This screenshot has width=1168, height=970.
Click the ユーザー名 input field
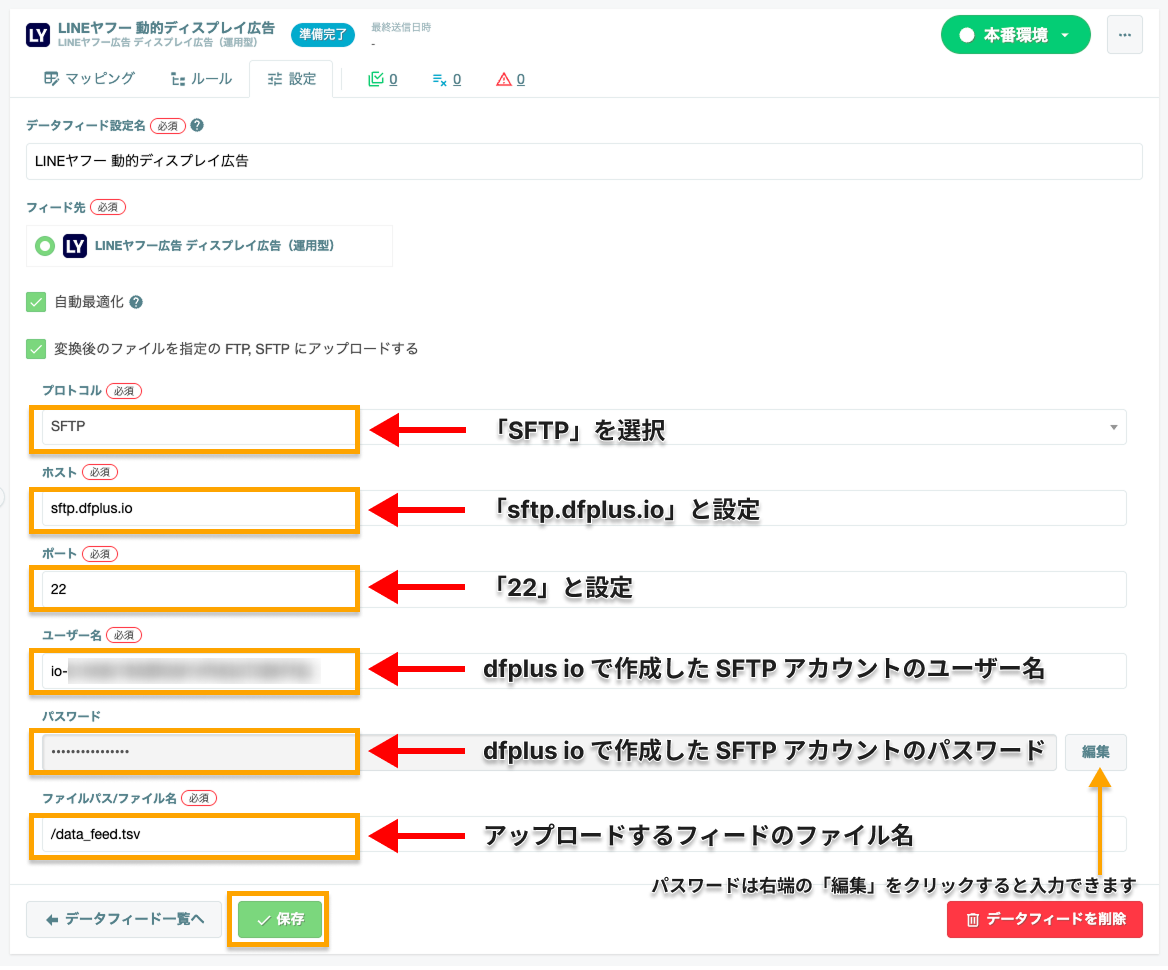[x=584, y=671]
